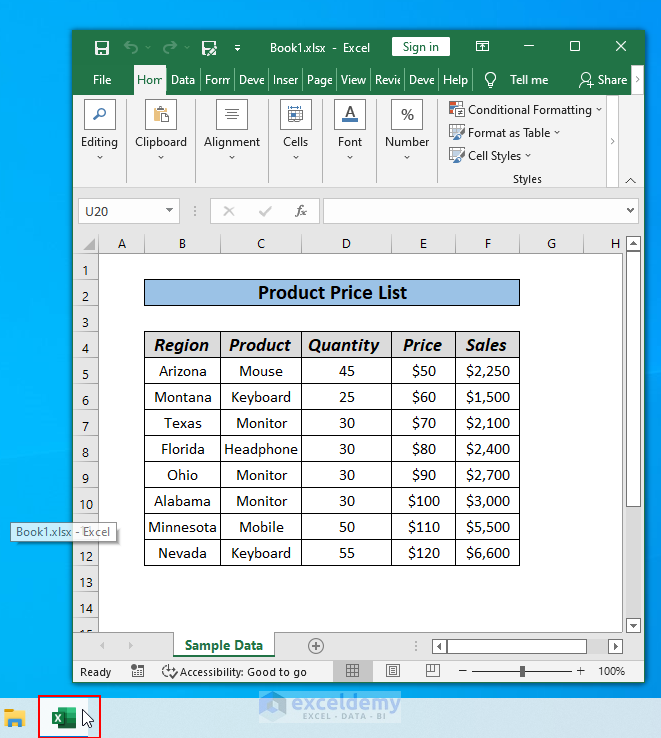This screenshot has width=661, height=738.
Task: Click the Name Box showing U20
Action: pyautogui.click(x=123, y=211)
